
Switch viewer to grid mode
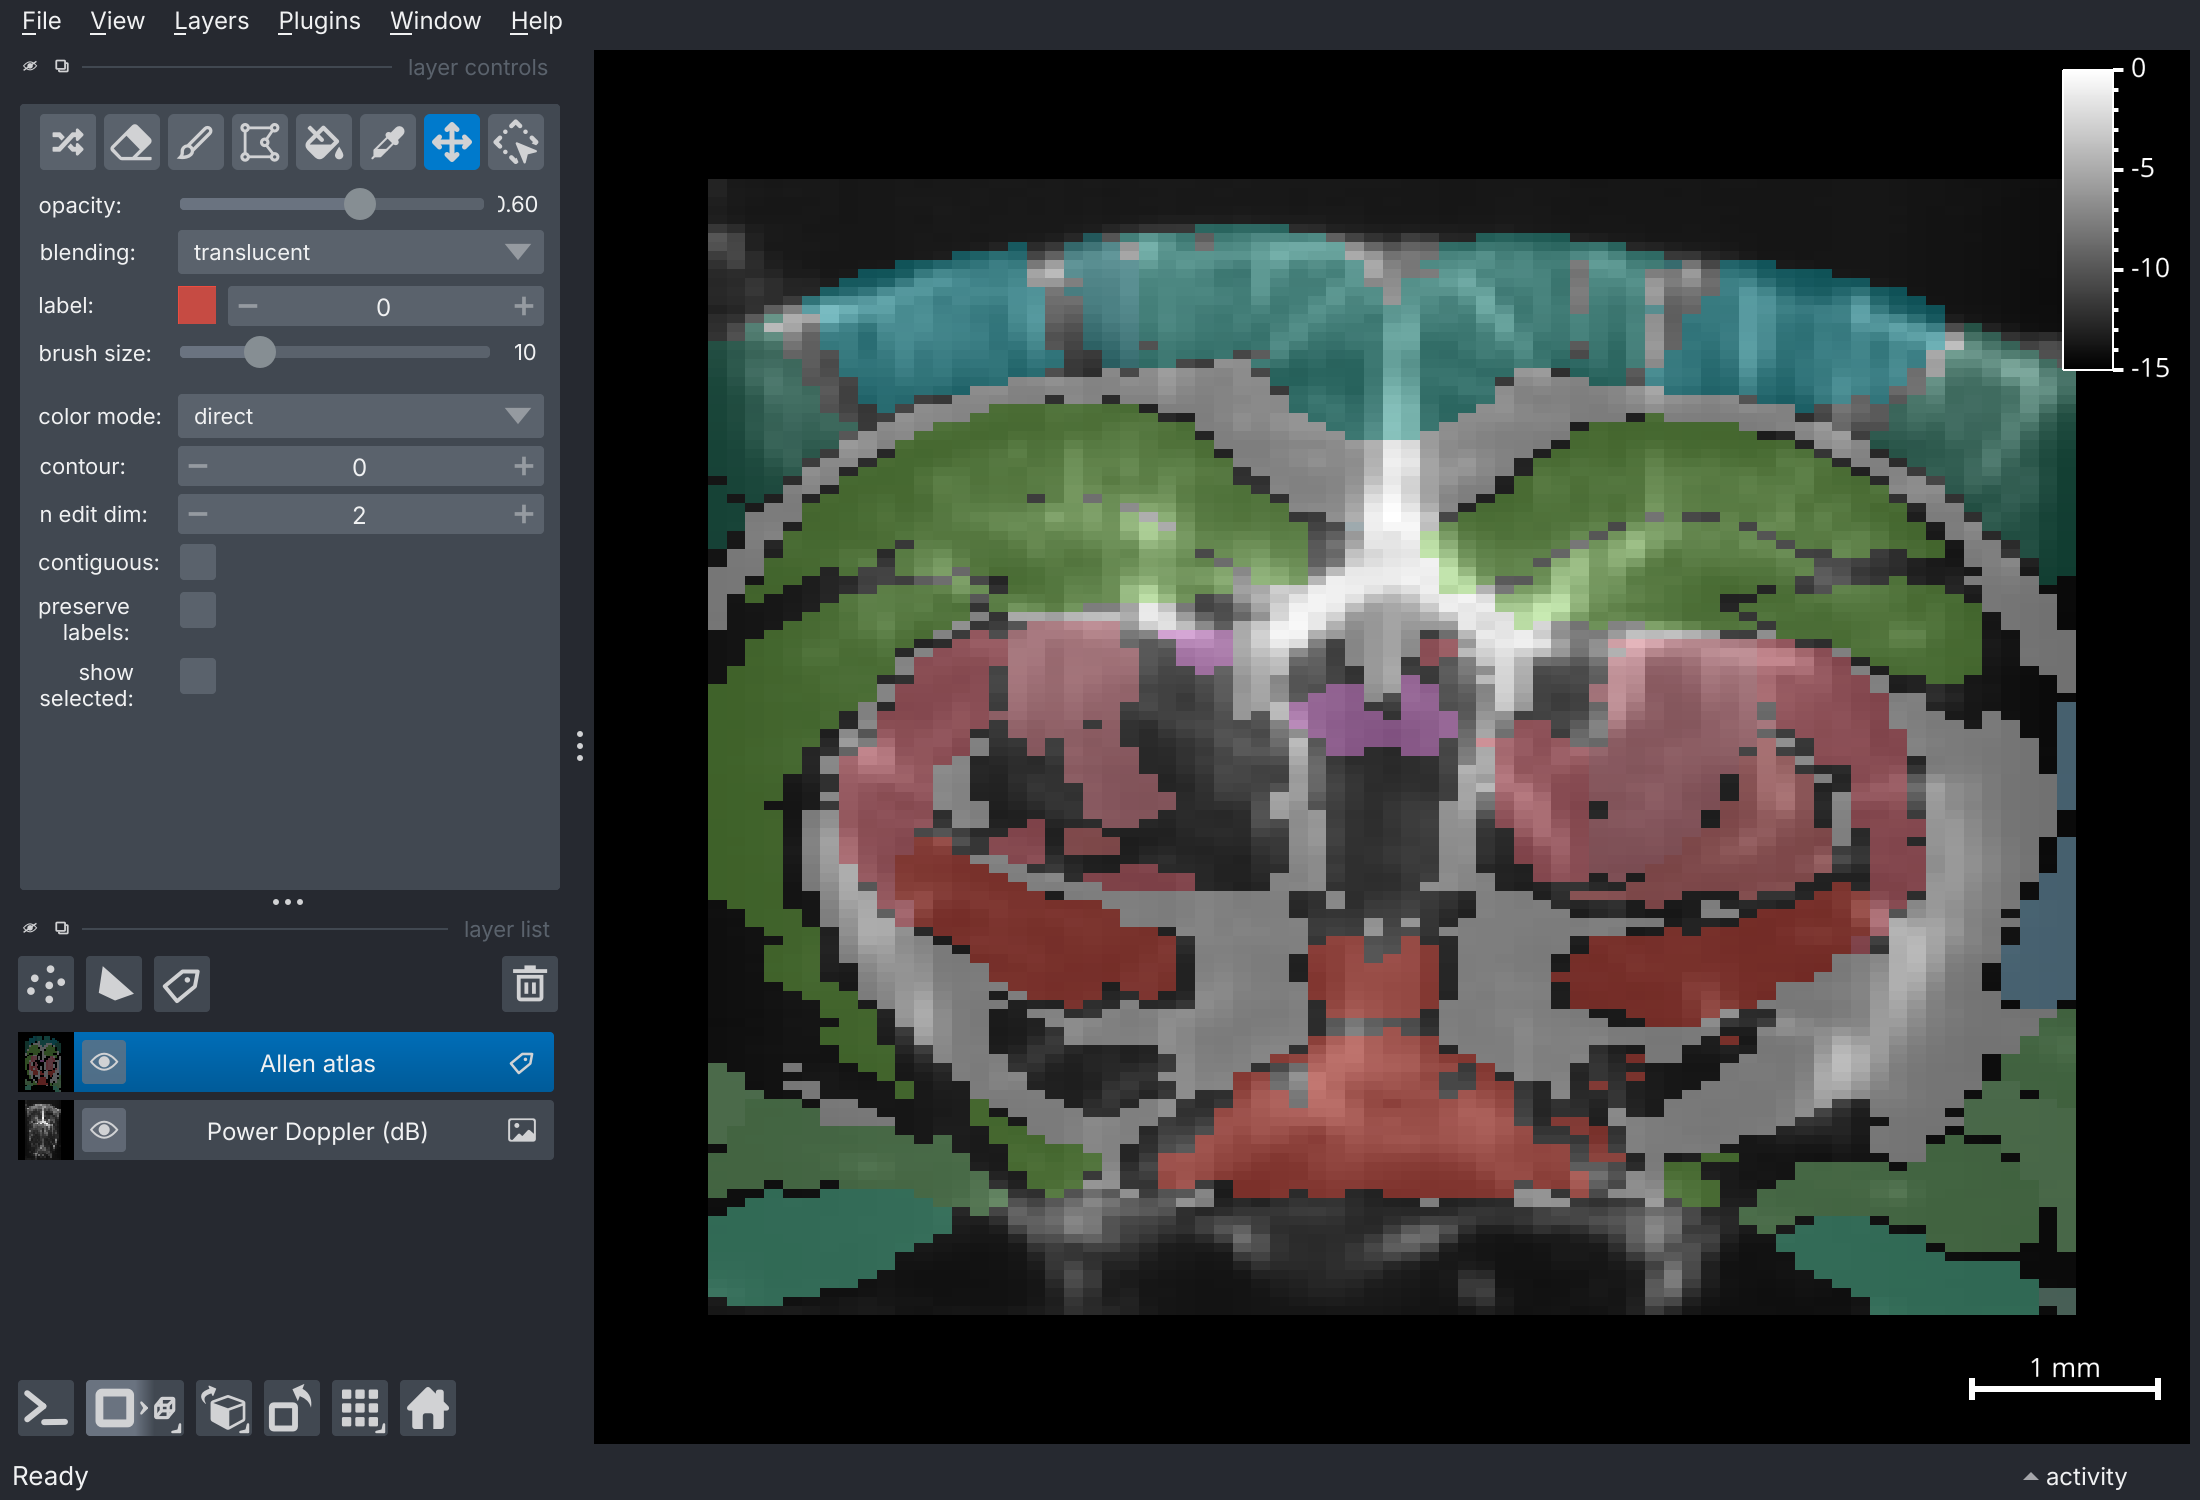coord(359,1407)
